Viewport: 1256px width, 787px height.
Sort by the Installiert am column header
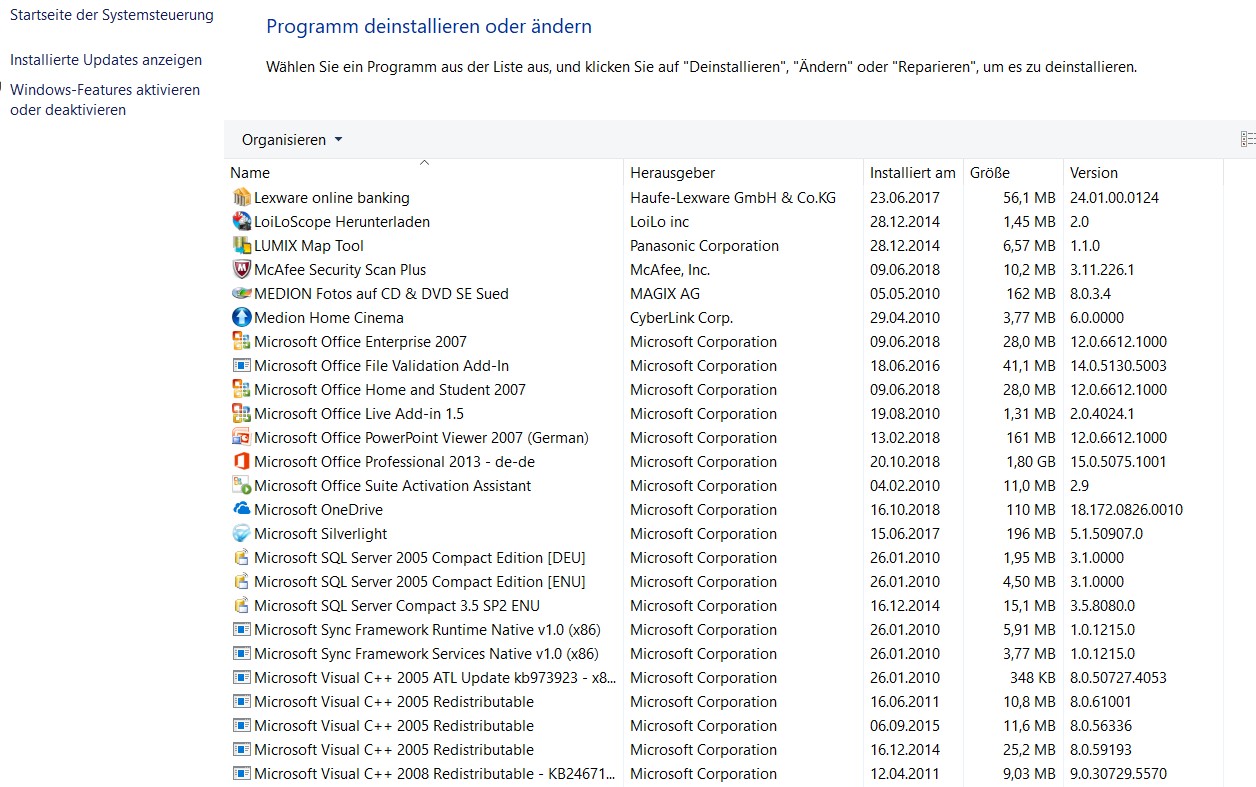coord(913,172)
